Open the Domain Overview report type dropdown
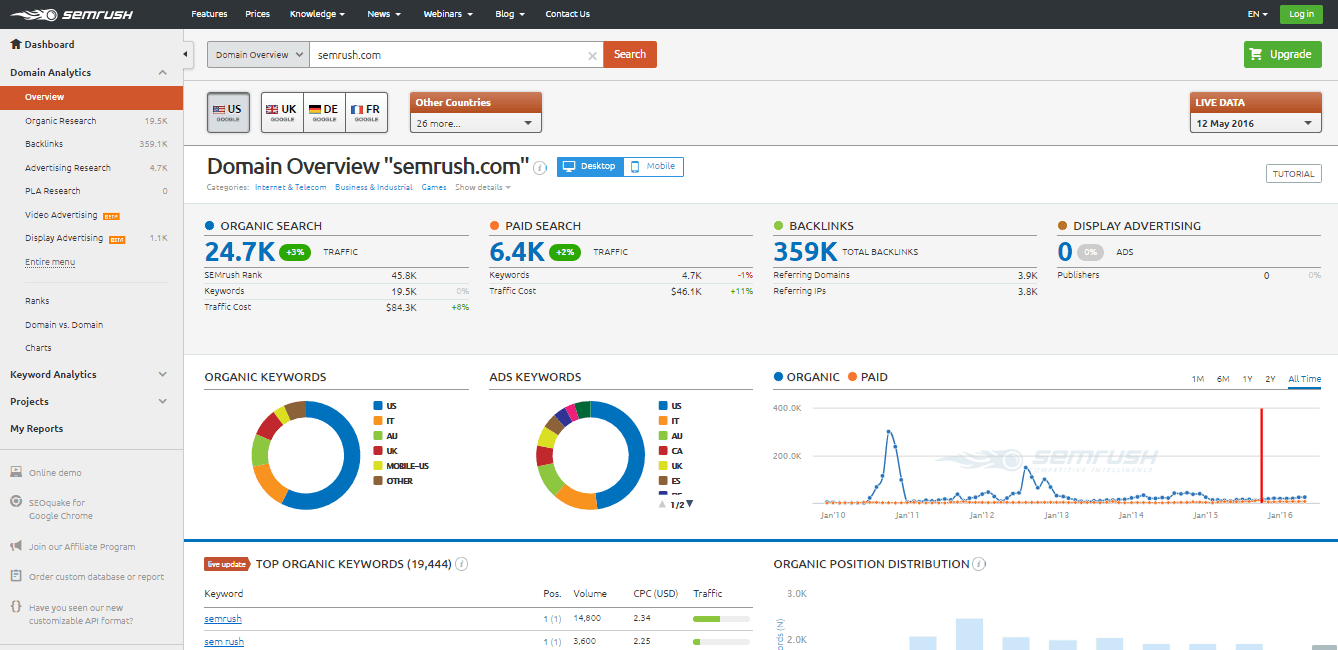The width and height of the screenshot is (1338, 650). point(258,55)
